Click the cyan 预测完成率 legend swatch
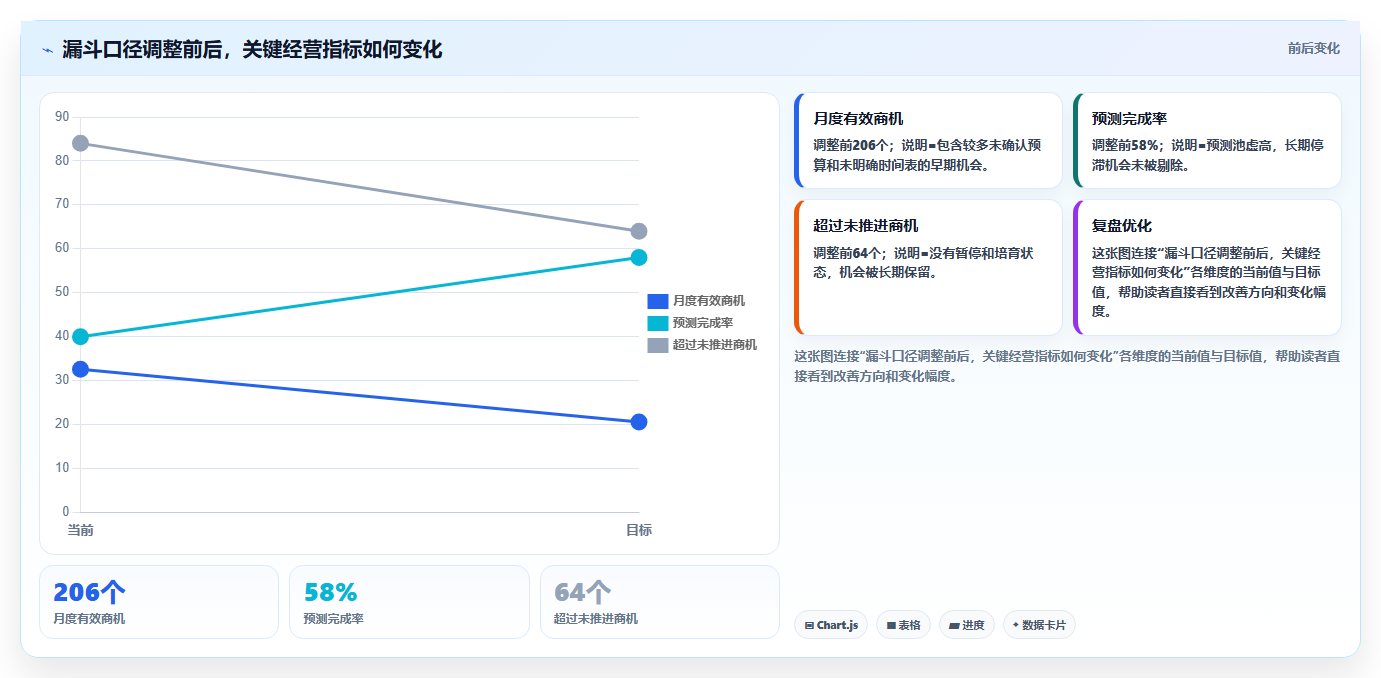Screen dimensions: 1381x678 click(x=658, y=323)
